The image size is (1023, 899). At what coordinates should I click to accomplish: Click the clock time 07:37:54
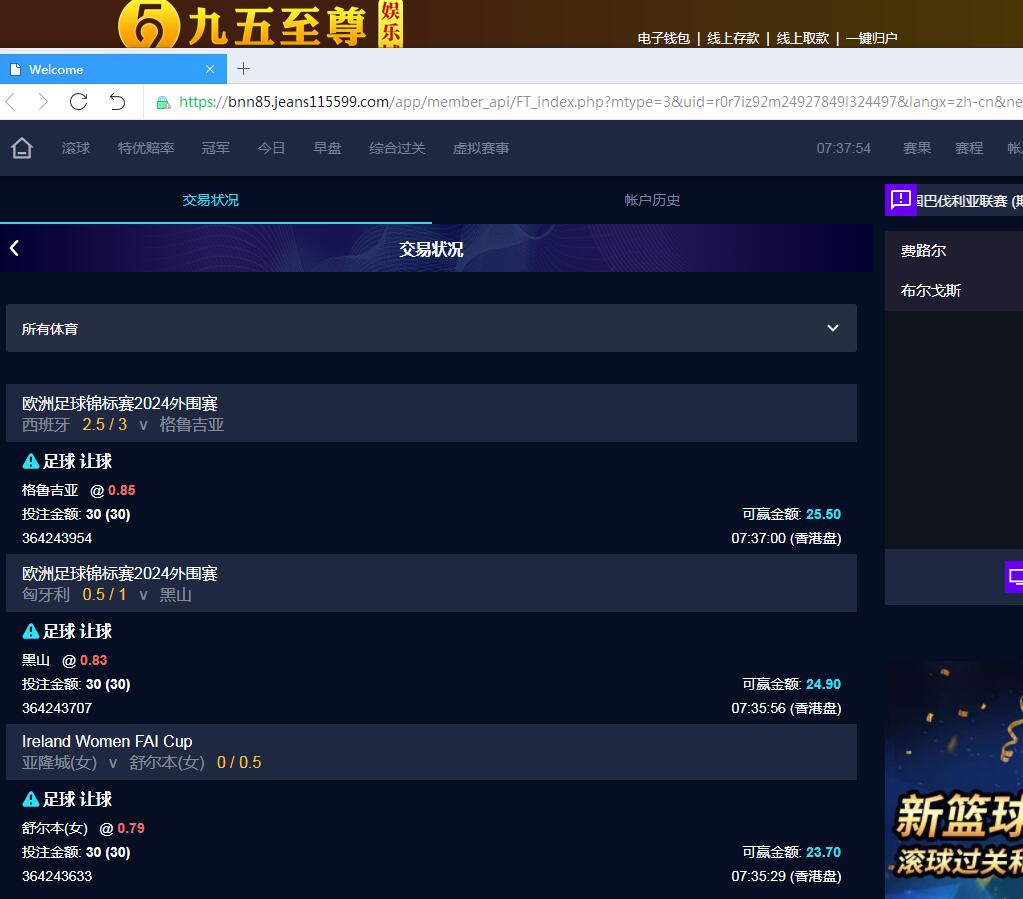tap(844, 148)
